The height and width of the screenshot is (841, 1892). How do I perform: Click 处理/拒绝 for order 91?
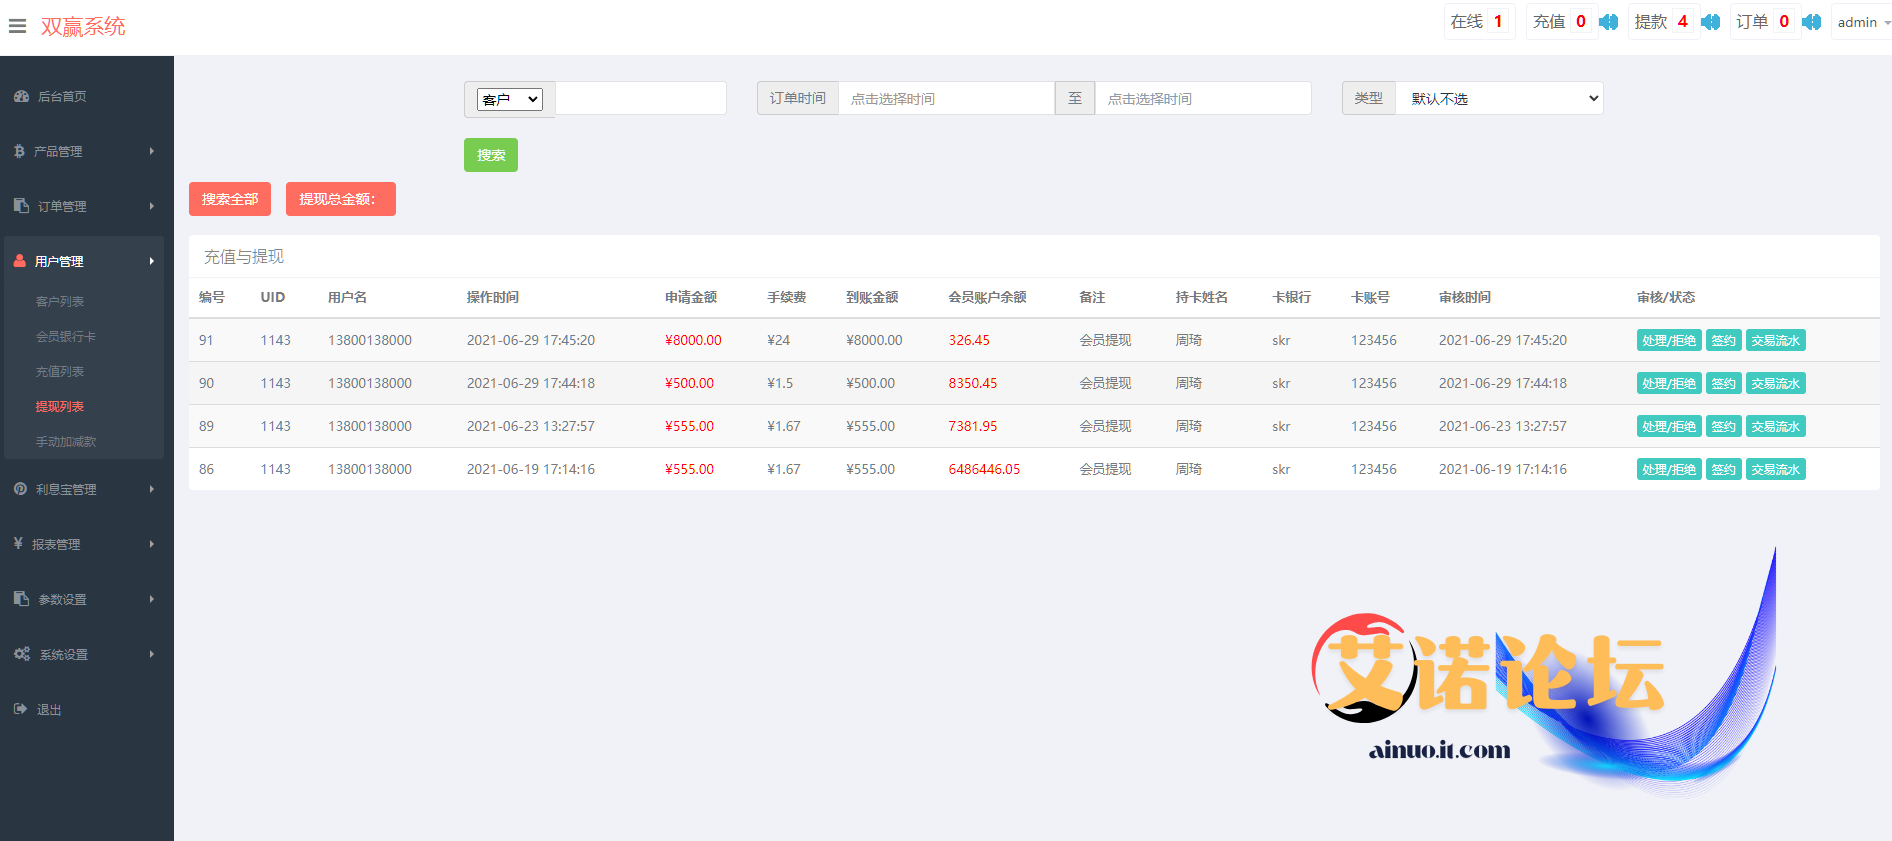[x=1669, y=340]
